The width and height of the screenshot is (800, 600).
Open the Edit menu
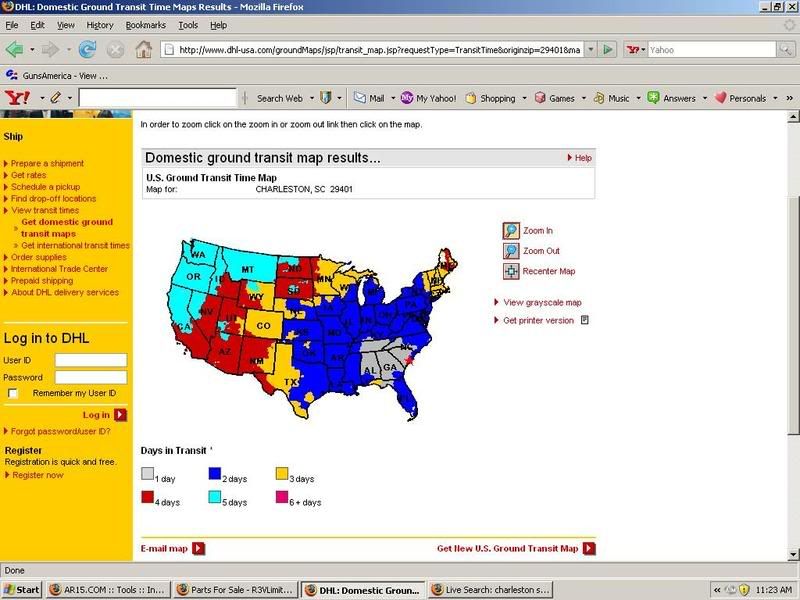click(37, 25)
